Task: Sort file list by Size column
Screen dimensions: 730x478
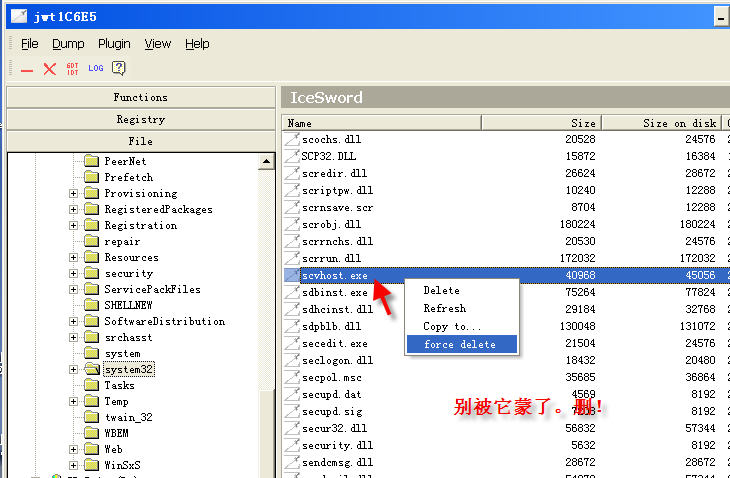Action: point(541,123)
